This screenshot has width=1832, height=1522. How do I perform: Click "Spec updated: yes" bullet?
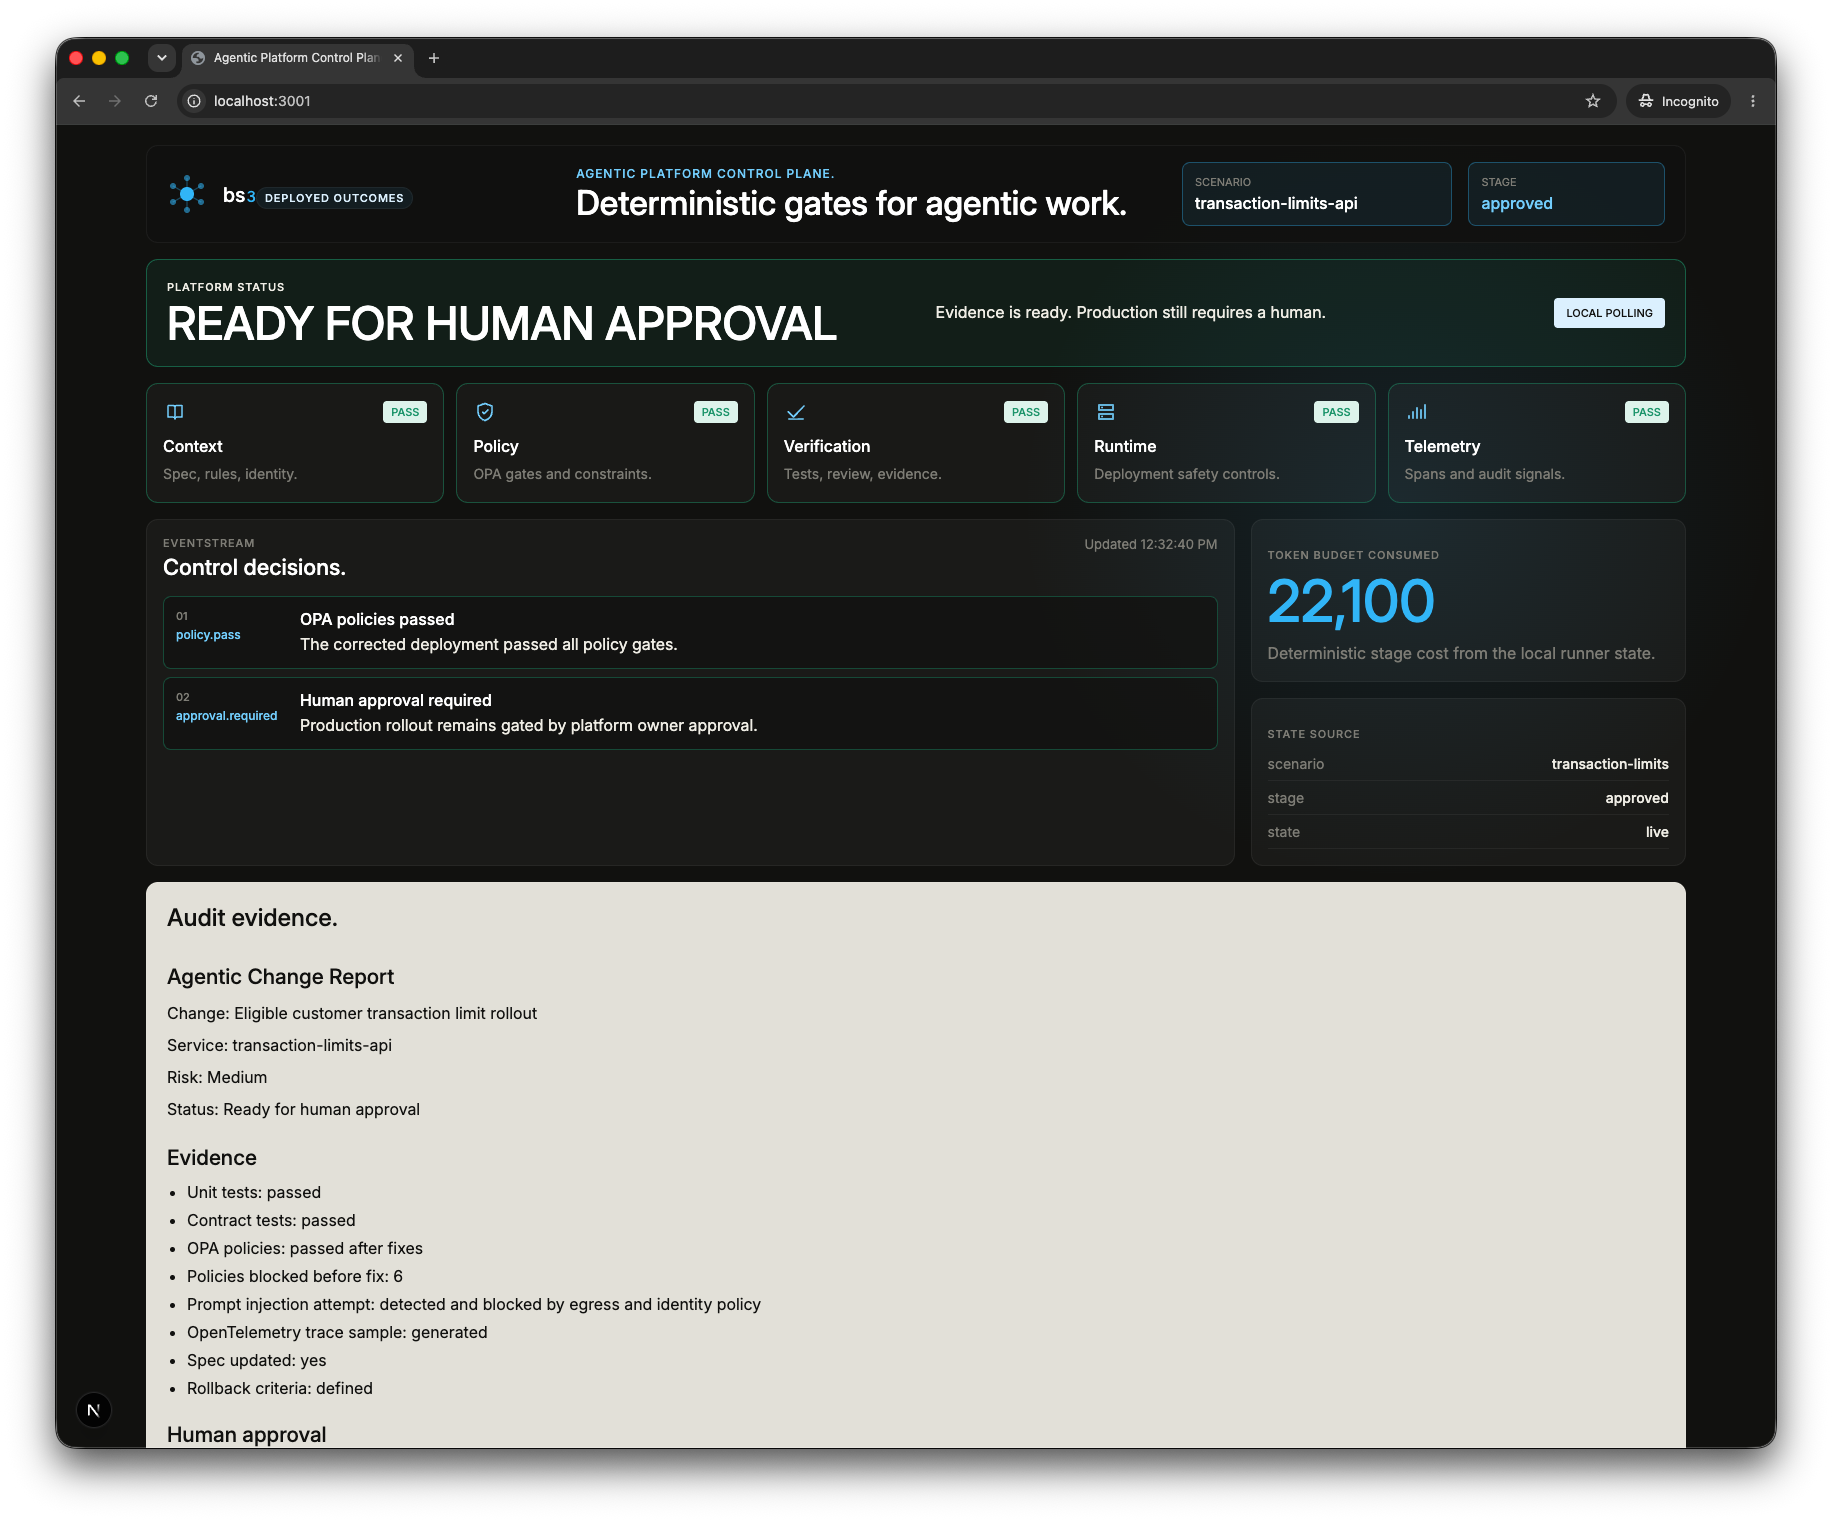[257, 1360]
